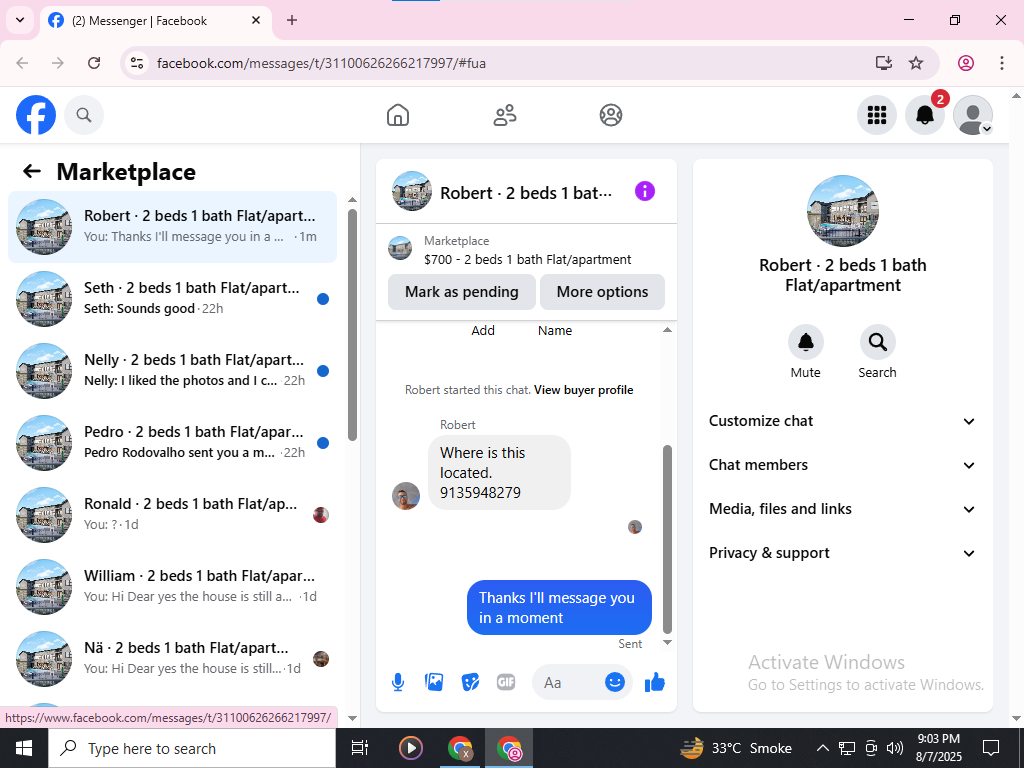Focus the Aa message input field
Viewport: 1024px width, 768px height.
pos(568,682)
